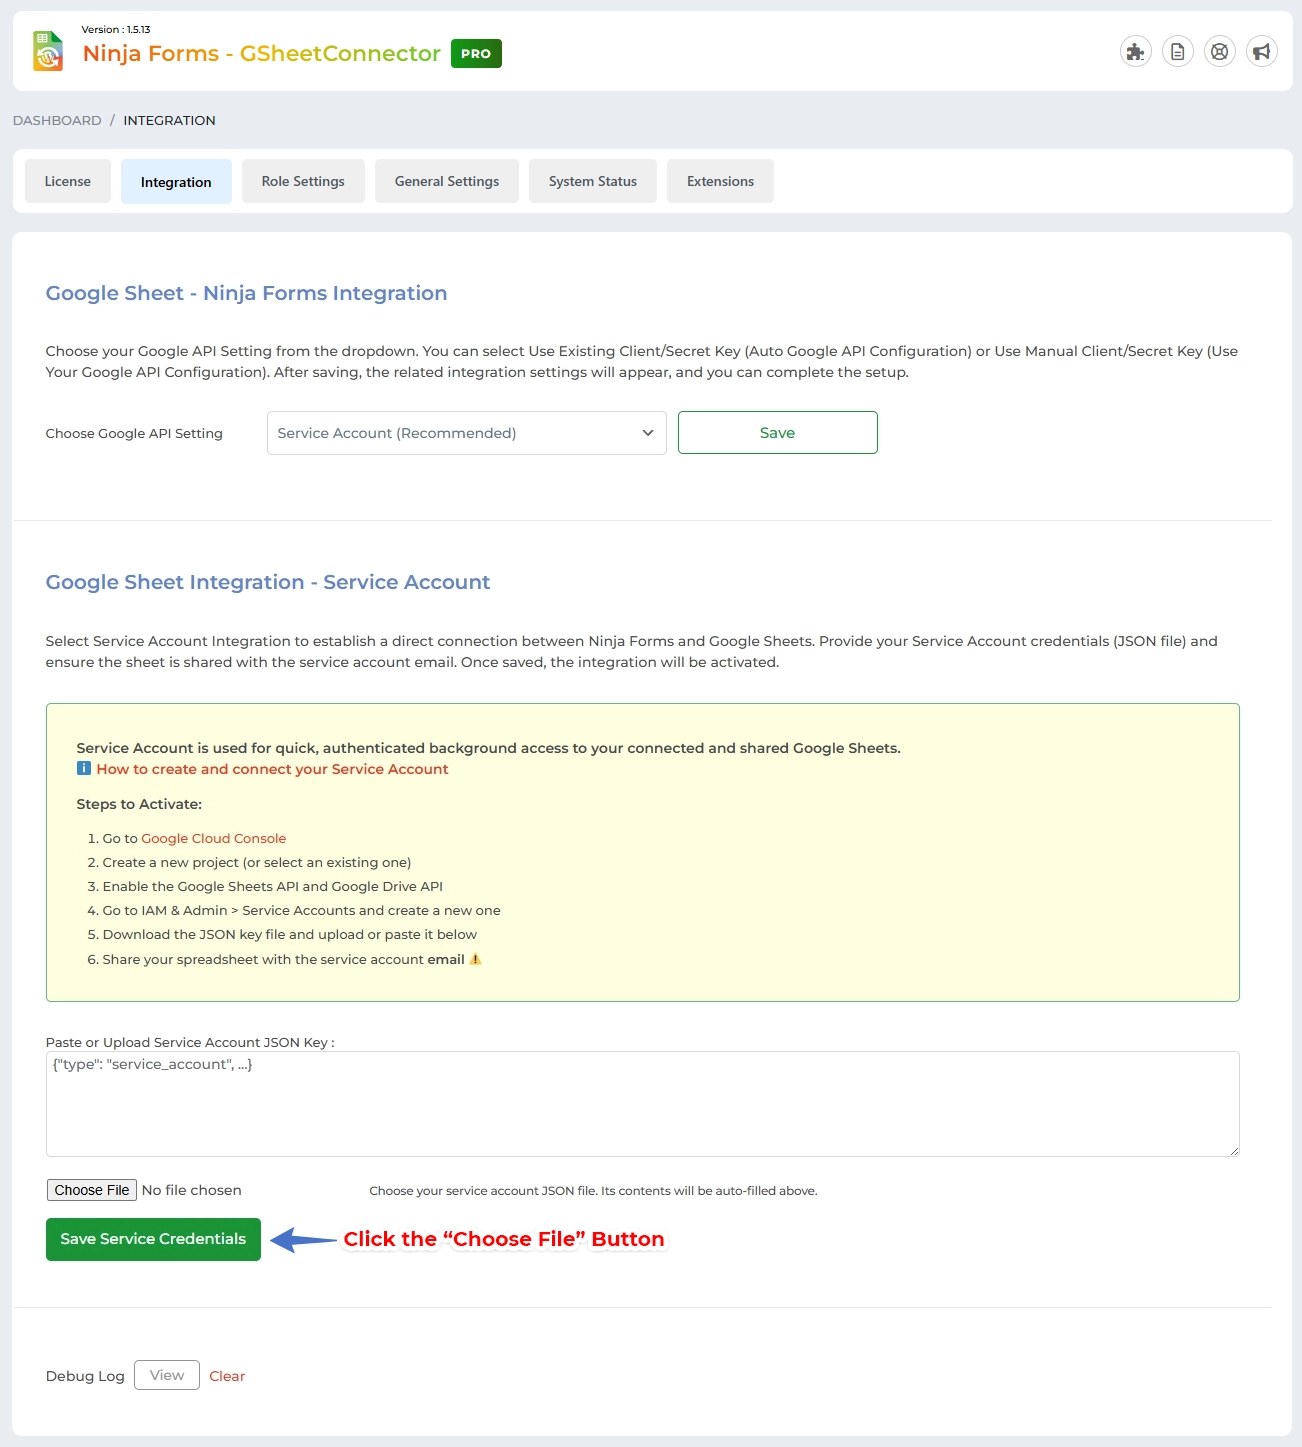Click the Save button beside the API dropdown
Viewport: 1302px width, 1447px height.
coord(777,432)
